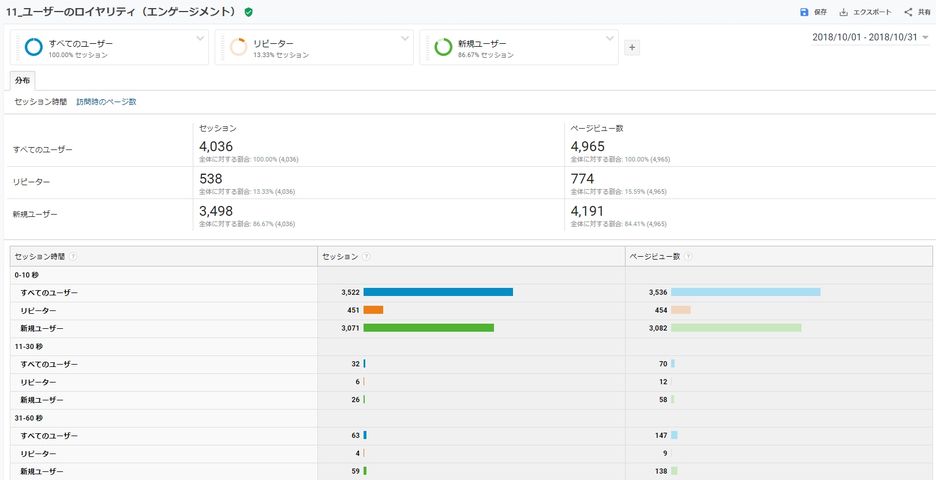Click the 31-60 秒 row group label
This screenshot has width=936, height=480.
pyautogui.click(x=29, y=418)
